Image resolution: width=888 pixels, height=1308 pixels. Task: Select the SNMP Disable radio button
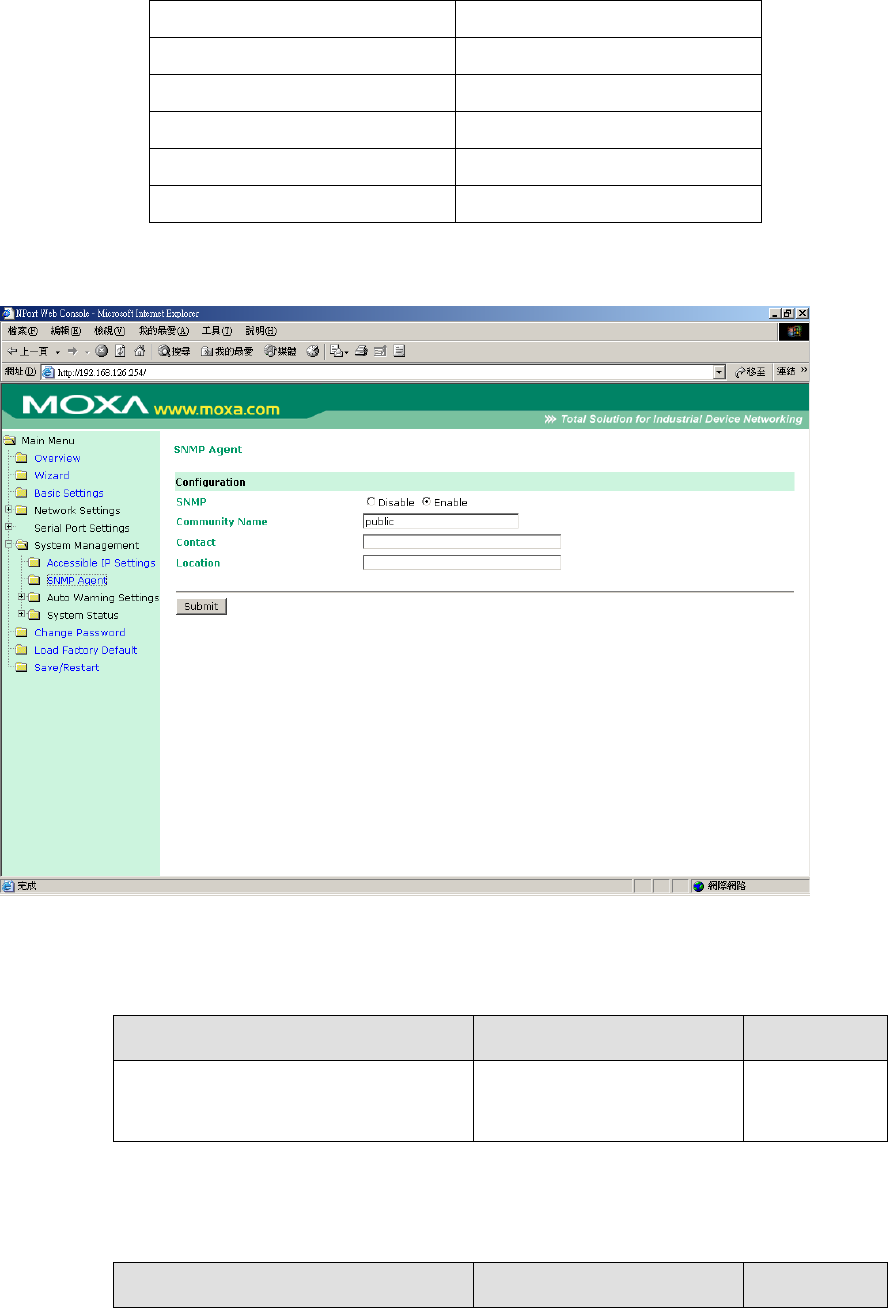(371, 502)
